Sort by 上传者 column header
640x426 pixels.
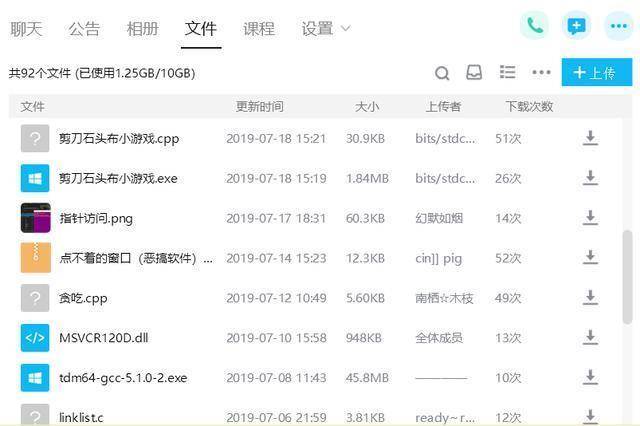443,106
